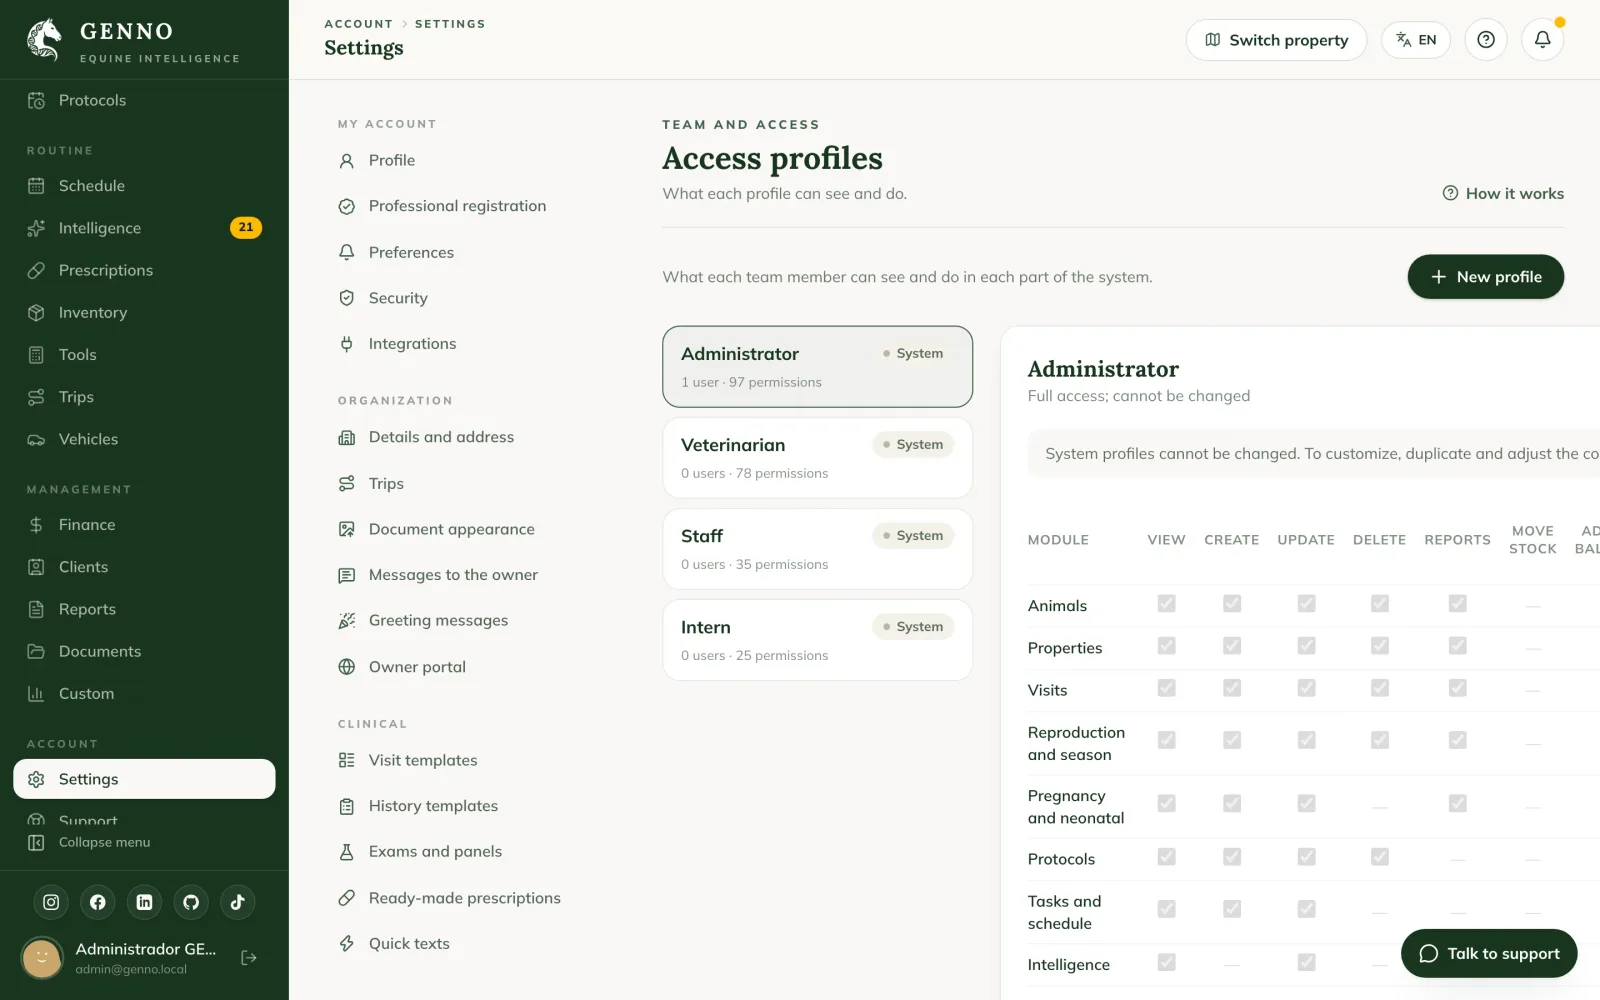Open the notifications bell
Image resolution: width=1600 pixels, height=1000 pixels.
pos(1542,40)
